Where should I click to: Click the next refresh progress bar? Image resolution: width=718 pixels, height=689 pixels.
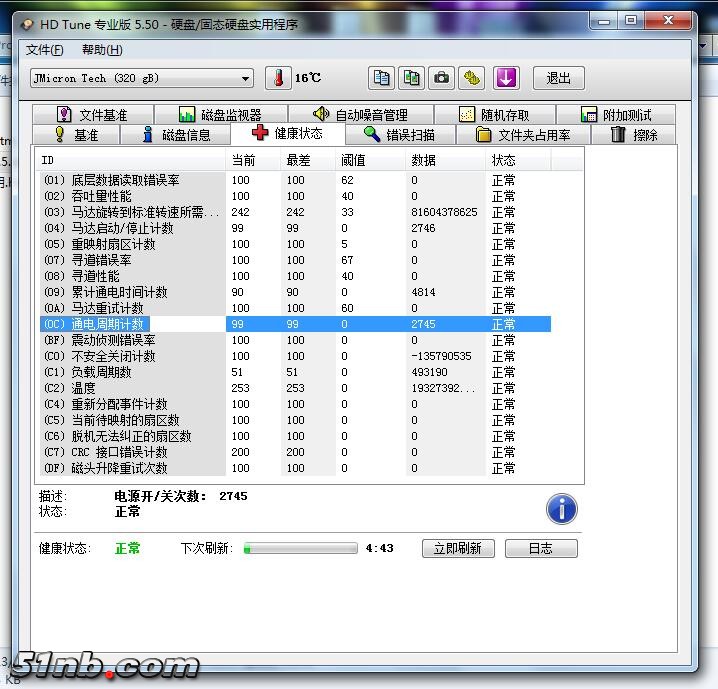(300, 548)
